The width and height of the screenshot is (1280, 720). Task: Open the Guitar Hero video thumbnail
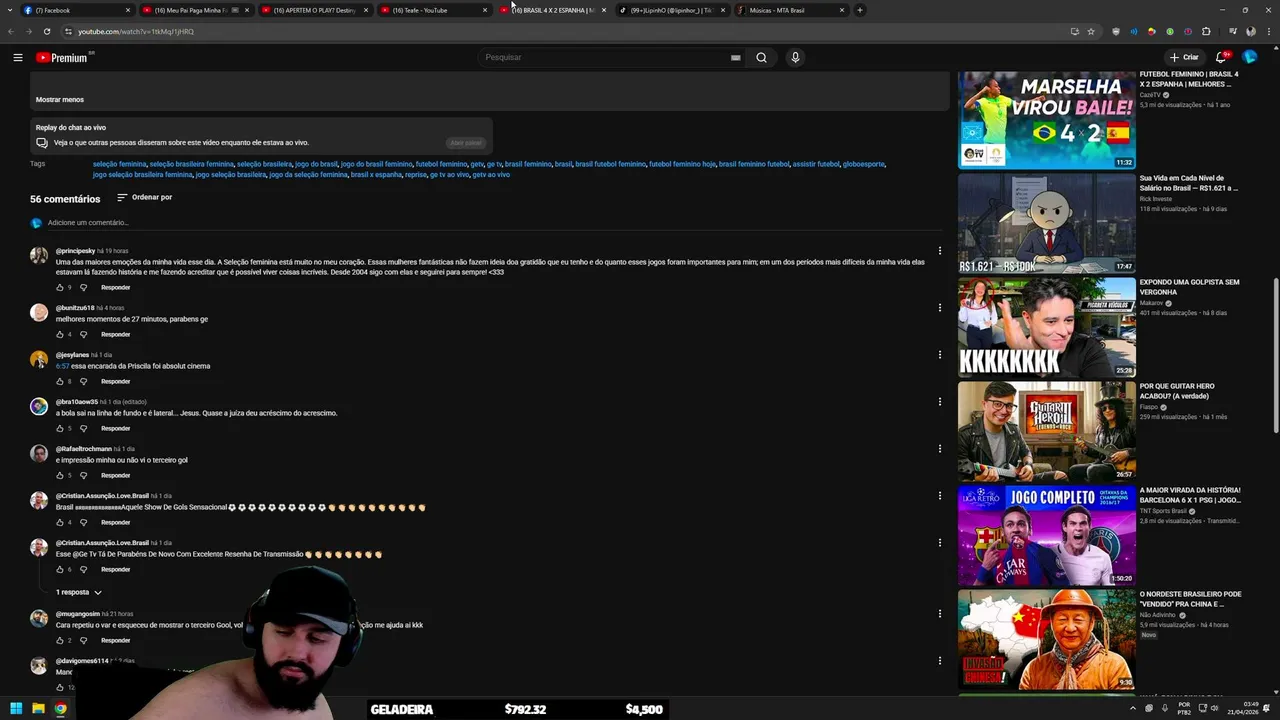tap(1046, 431)
